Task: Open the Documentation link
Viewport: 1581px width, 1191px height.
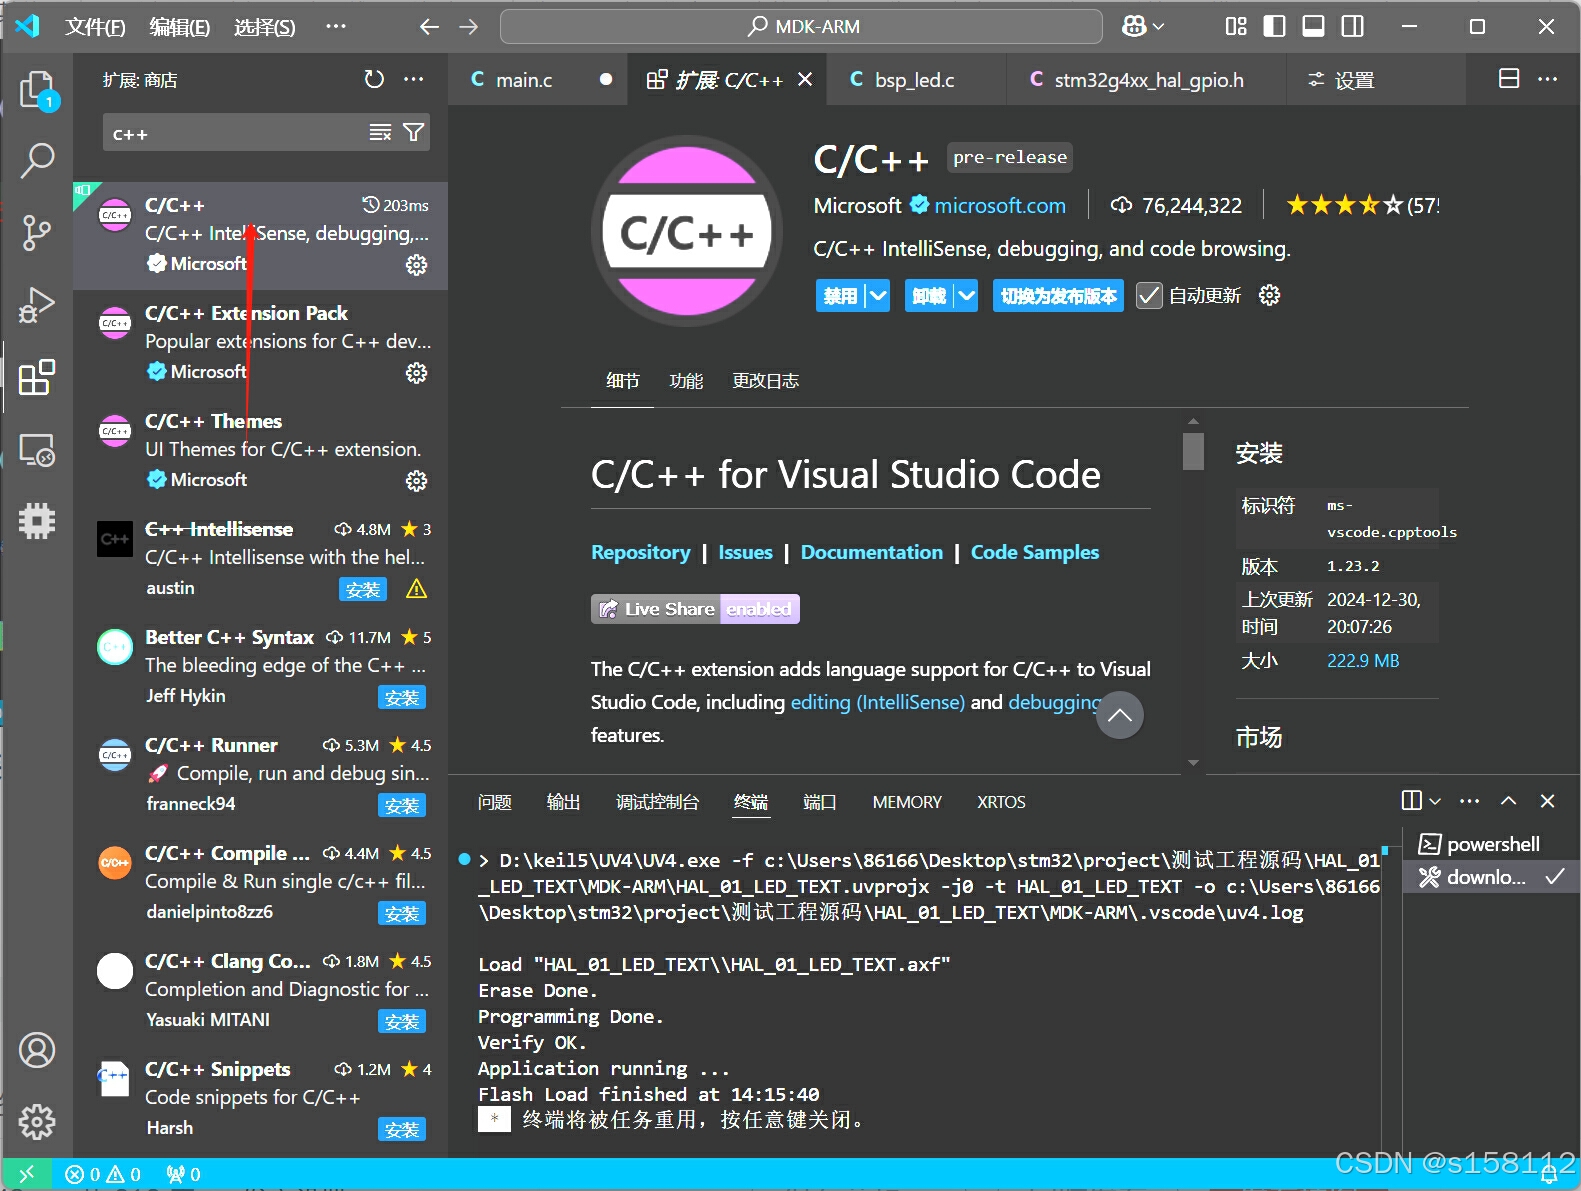Action: point(871,552)
